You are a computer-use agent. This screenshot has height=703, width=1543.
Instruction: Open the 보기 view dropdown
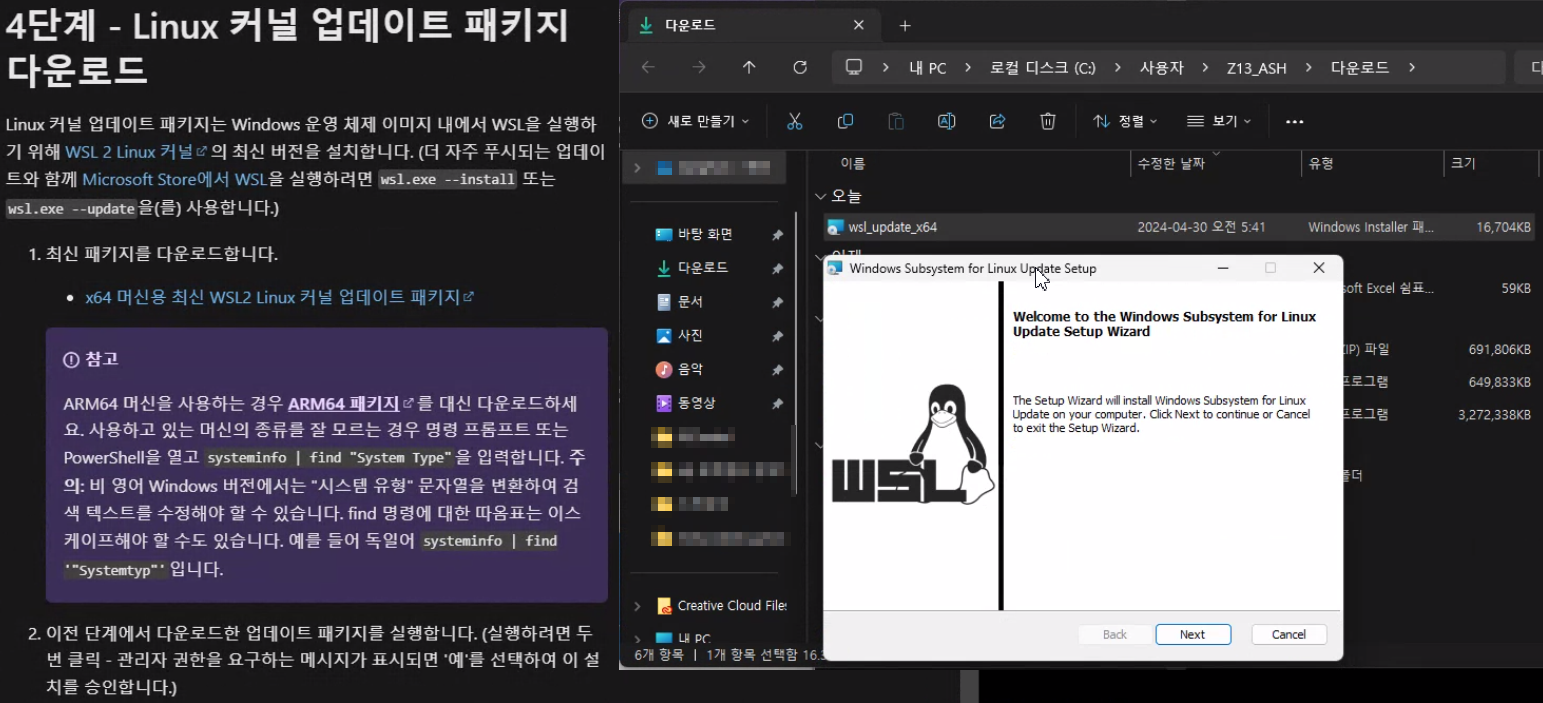point(1219,121)
